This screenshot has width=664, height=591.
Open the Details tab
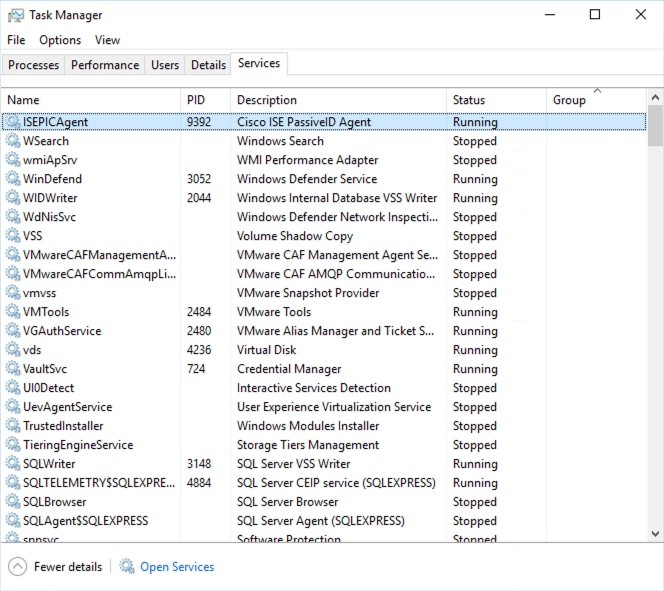[x=208, y=65]
